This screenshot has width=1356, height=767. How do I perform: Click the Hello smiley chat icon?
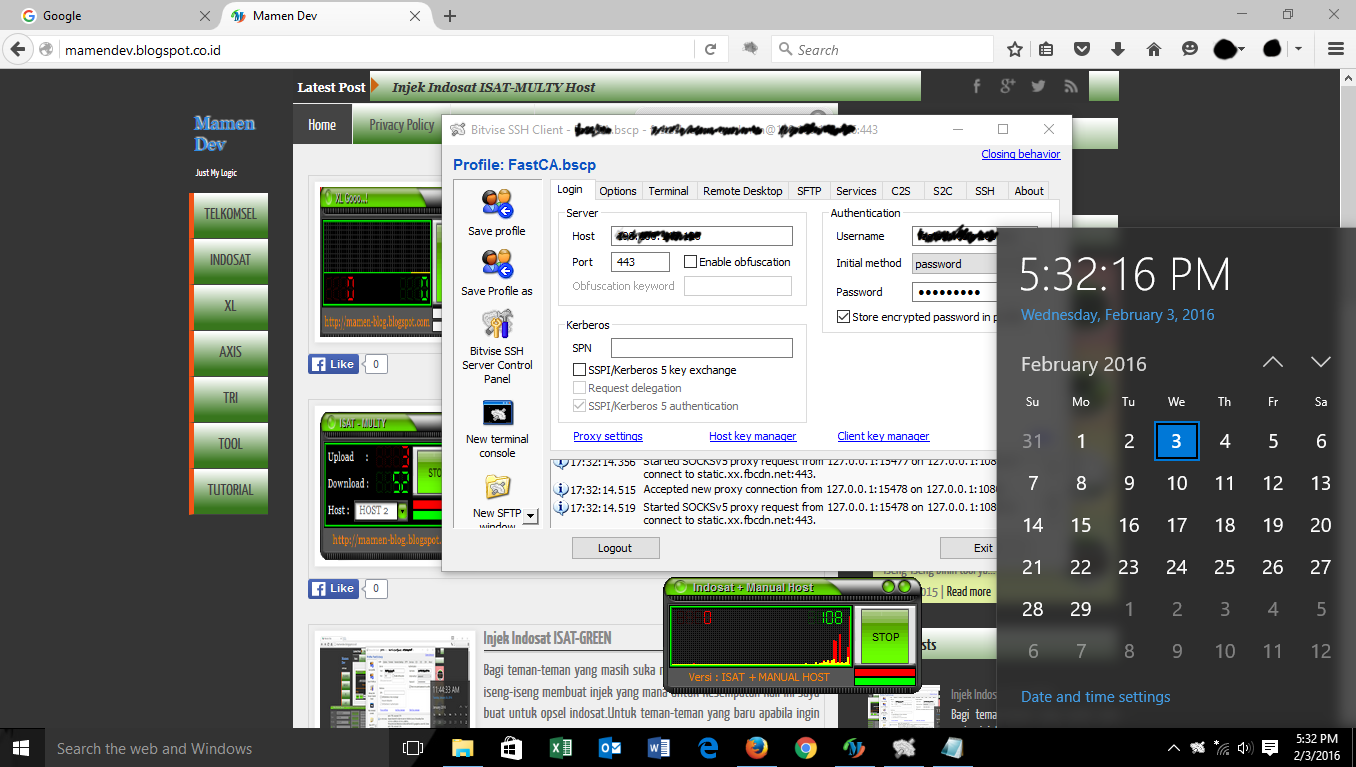click(1189, 49)
